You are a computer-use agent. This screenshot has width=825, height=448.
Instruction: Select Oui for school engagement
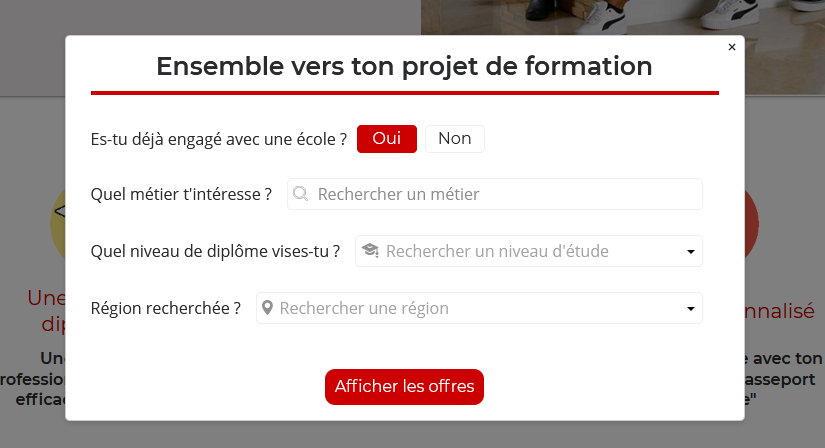387,139
